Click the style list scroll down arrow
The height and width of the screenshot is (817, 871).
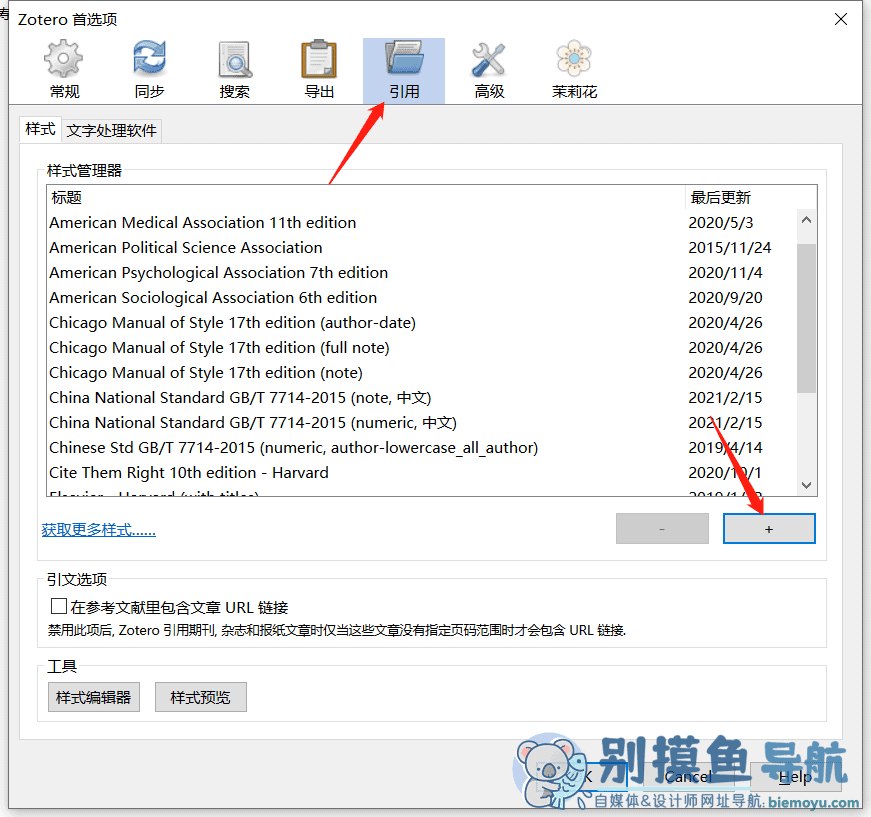click(x=807, y=485)
